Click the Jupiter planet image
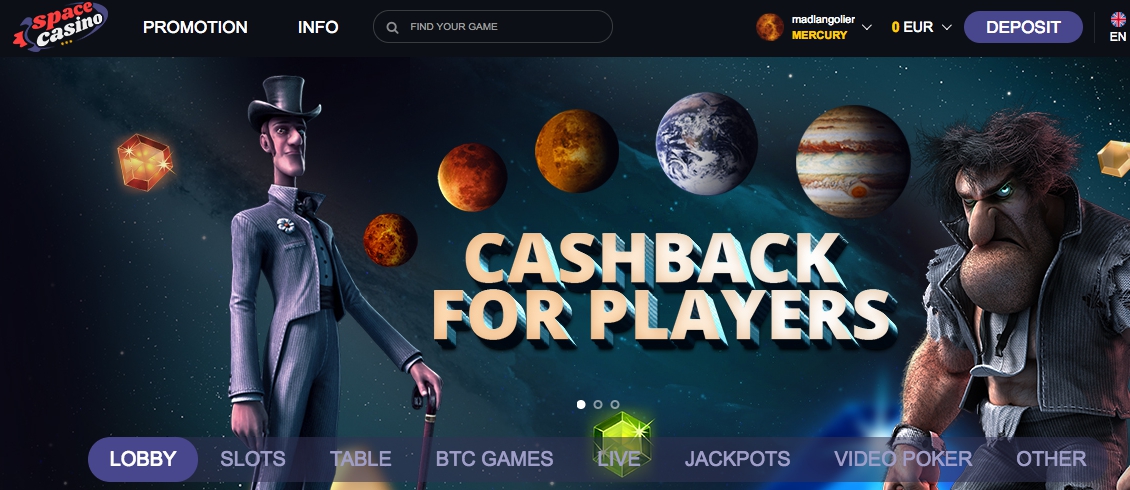 (853, 161)
